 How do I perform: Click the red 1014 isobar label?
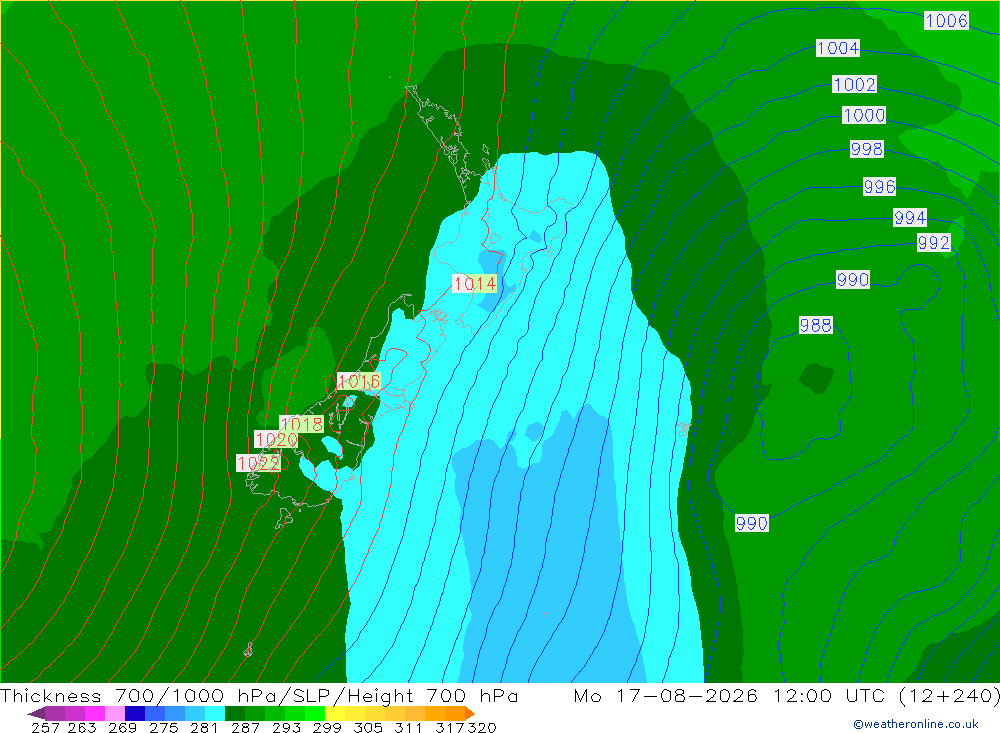coord(474,283)
